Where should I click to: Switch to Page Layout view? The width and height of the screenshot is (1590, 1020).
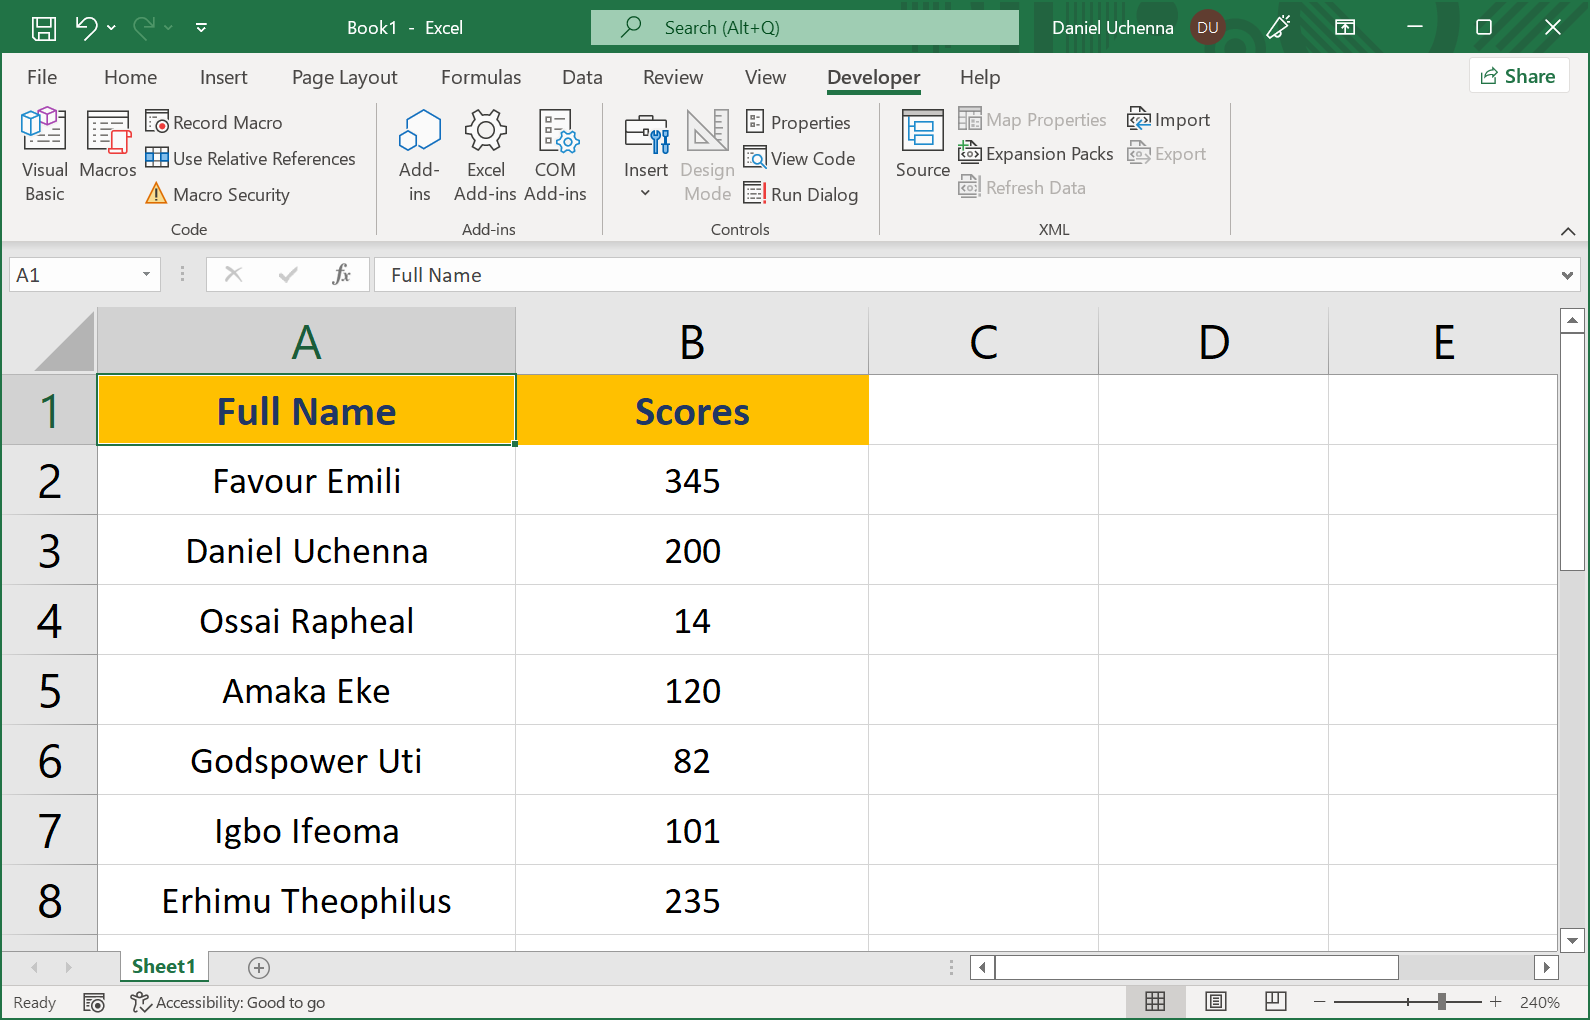[x=1215, y=1002]
